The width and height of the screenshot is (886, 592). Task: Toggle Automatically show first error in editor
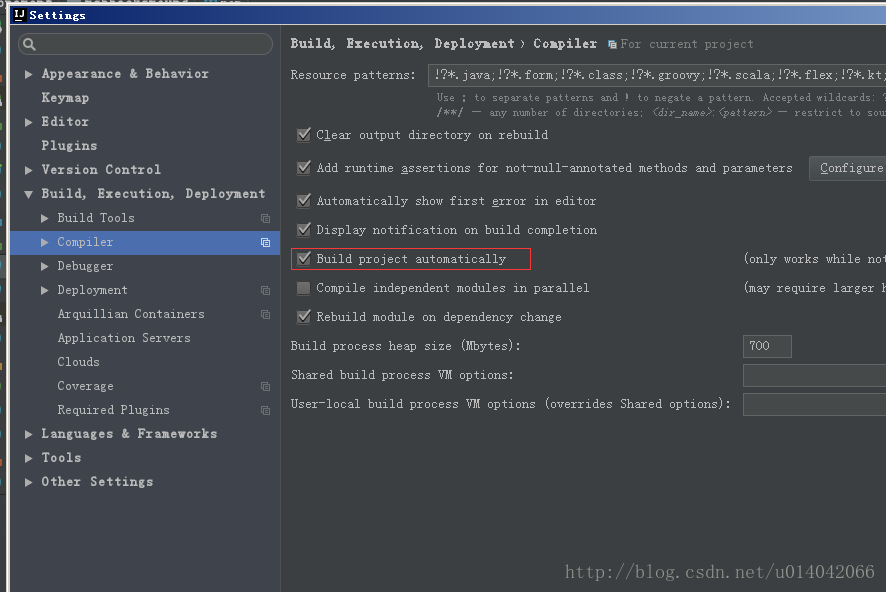[x=303, y=201]
